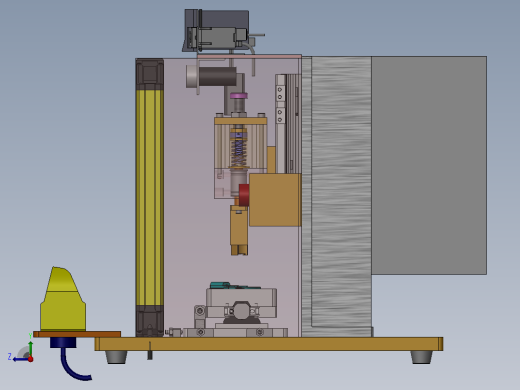
Task: Select the yellow light curtain column
Action: click(150, 197)
